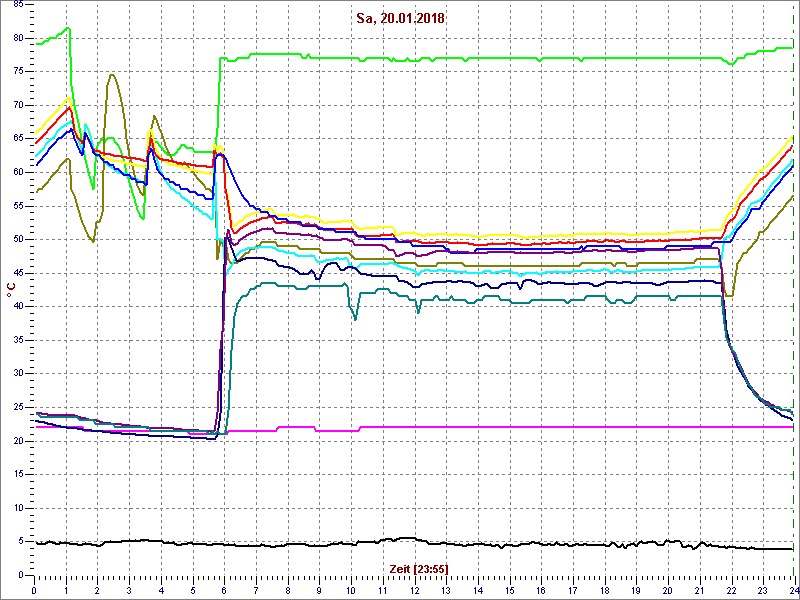Click hour "2" on the time axis
Viewport: 800px width, 600px height.
(x=97, y=590)
